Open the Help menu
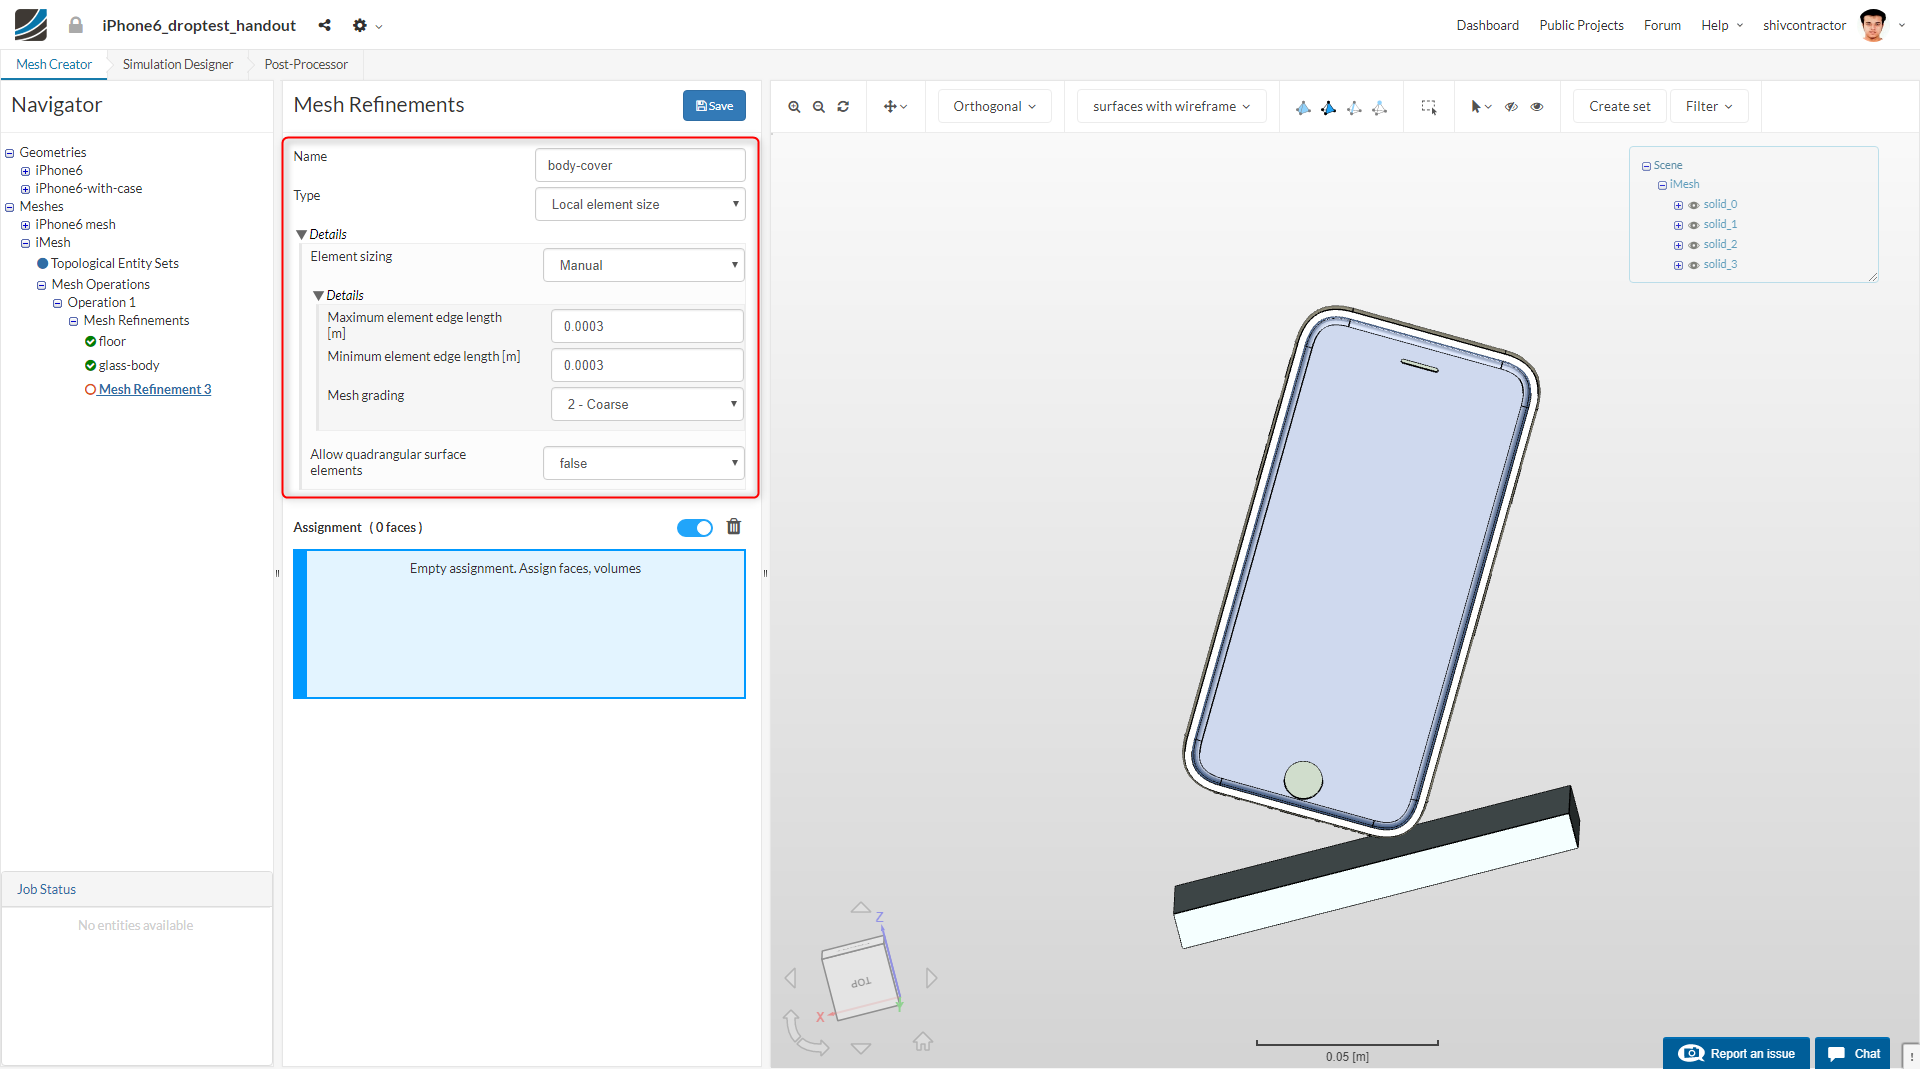1920x1069 pixels. (1722, 25)
